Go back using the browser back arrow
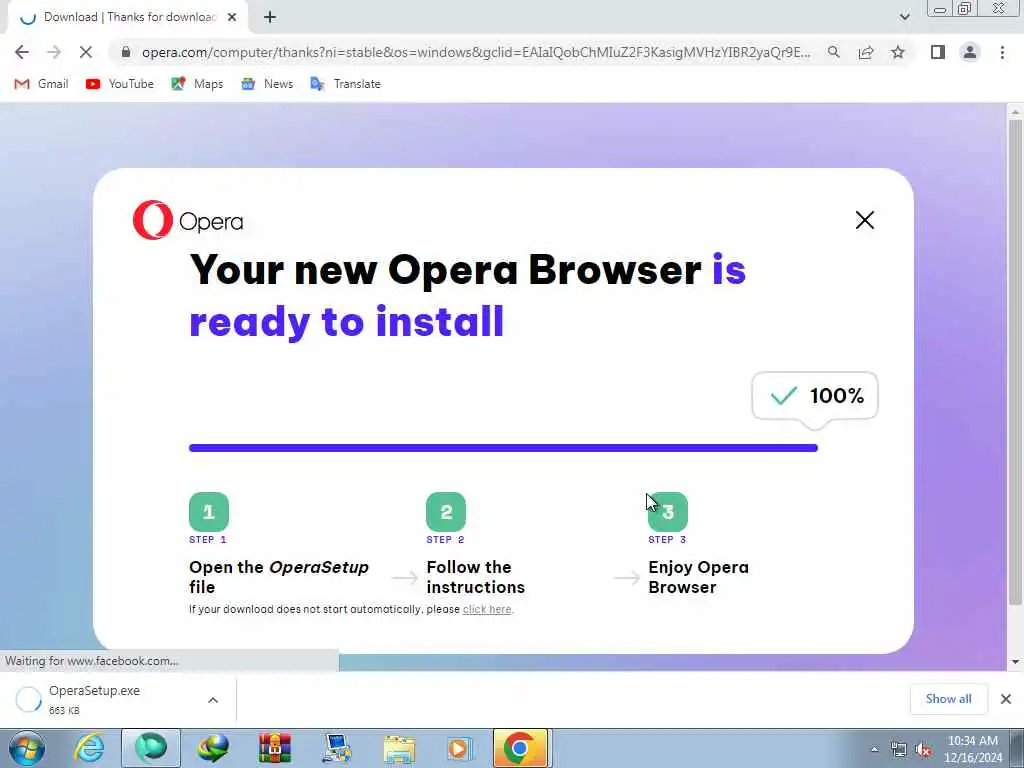Viewport: 1024px width, 768px height. [x=22, y=52]
